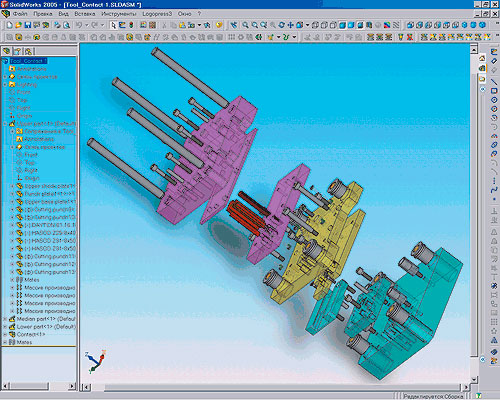Screen dimensions: 500x400
Task: Open the Правка menu
Action: pyautogui.click(x=43, y=14)
